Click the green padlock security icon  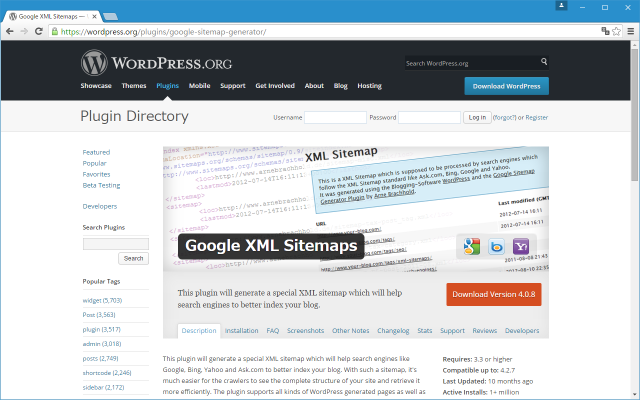coord(55,31)
